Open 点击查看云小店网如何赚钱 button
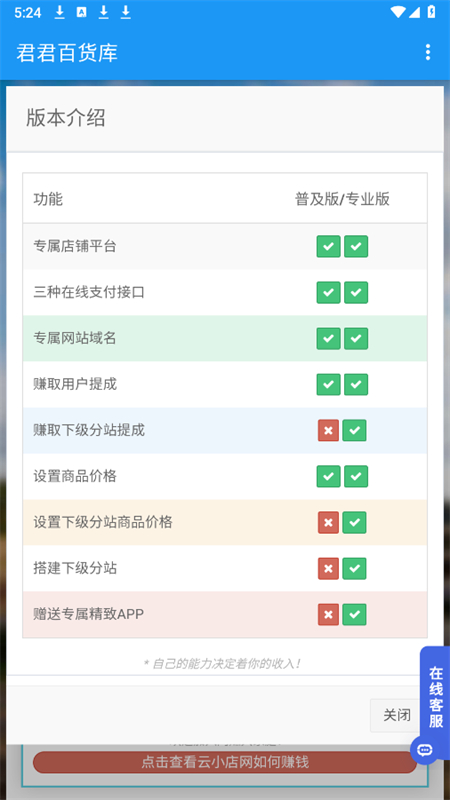Screen dimensions: 450x800 (225, 762)
